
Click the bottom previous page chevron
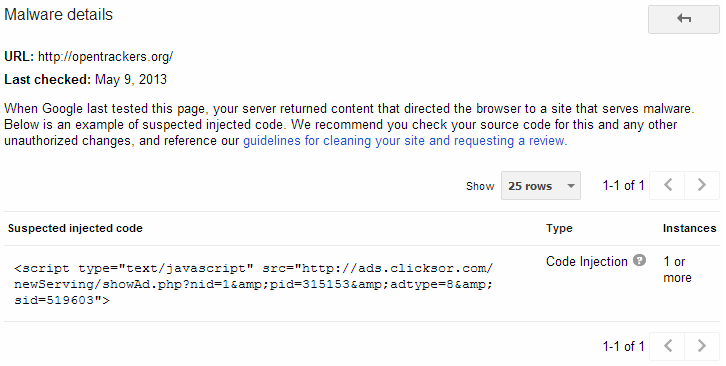667,346
